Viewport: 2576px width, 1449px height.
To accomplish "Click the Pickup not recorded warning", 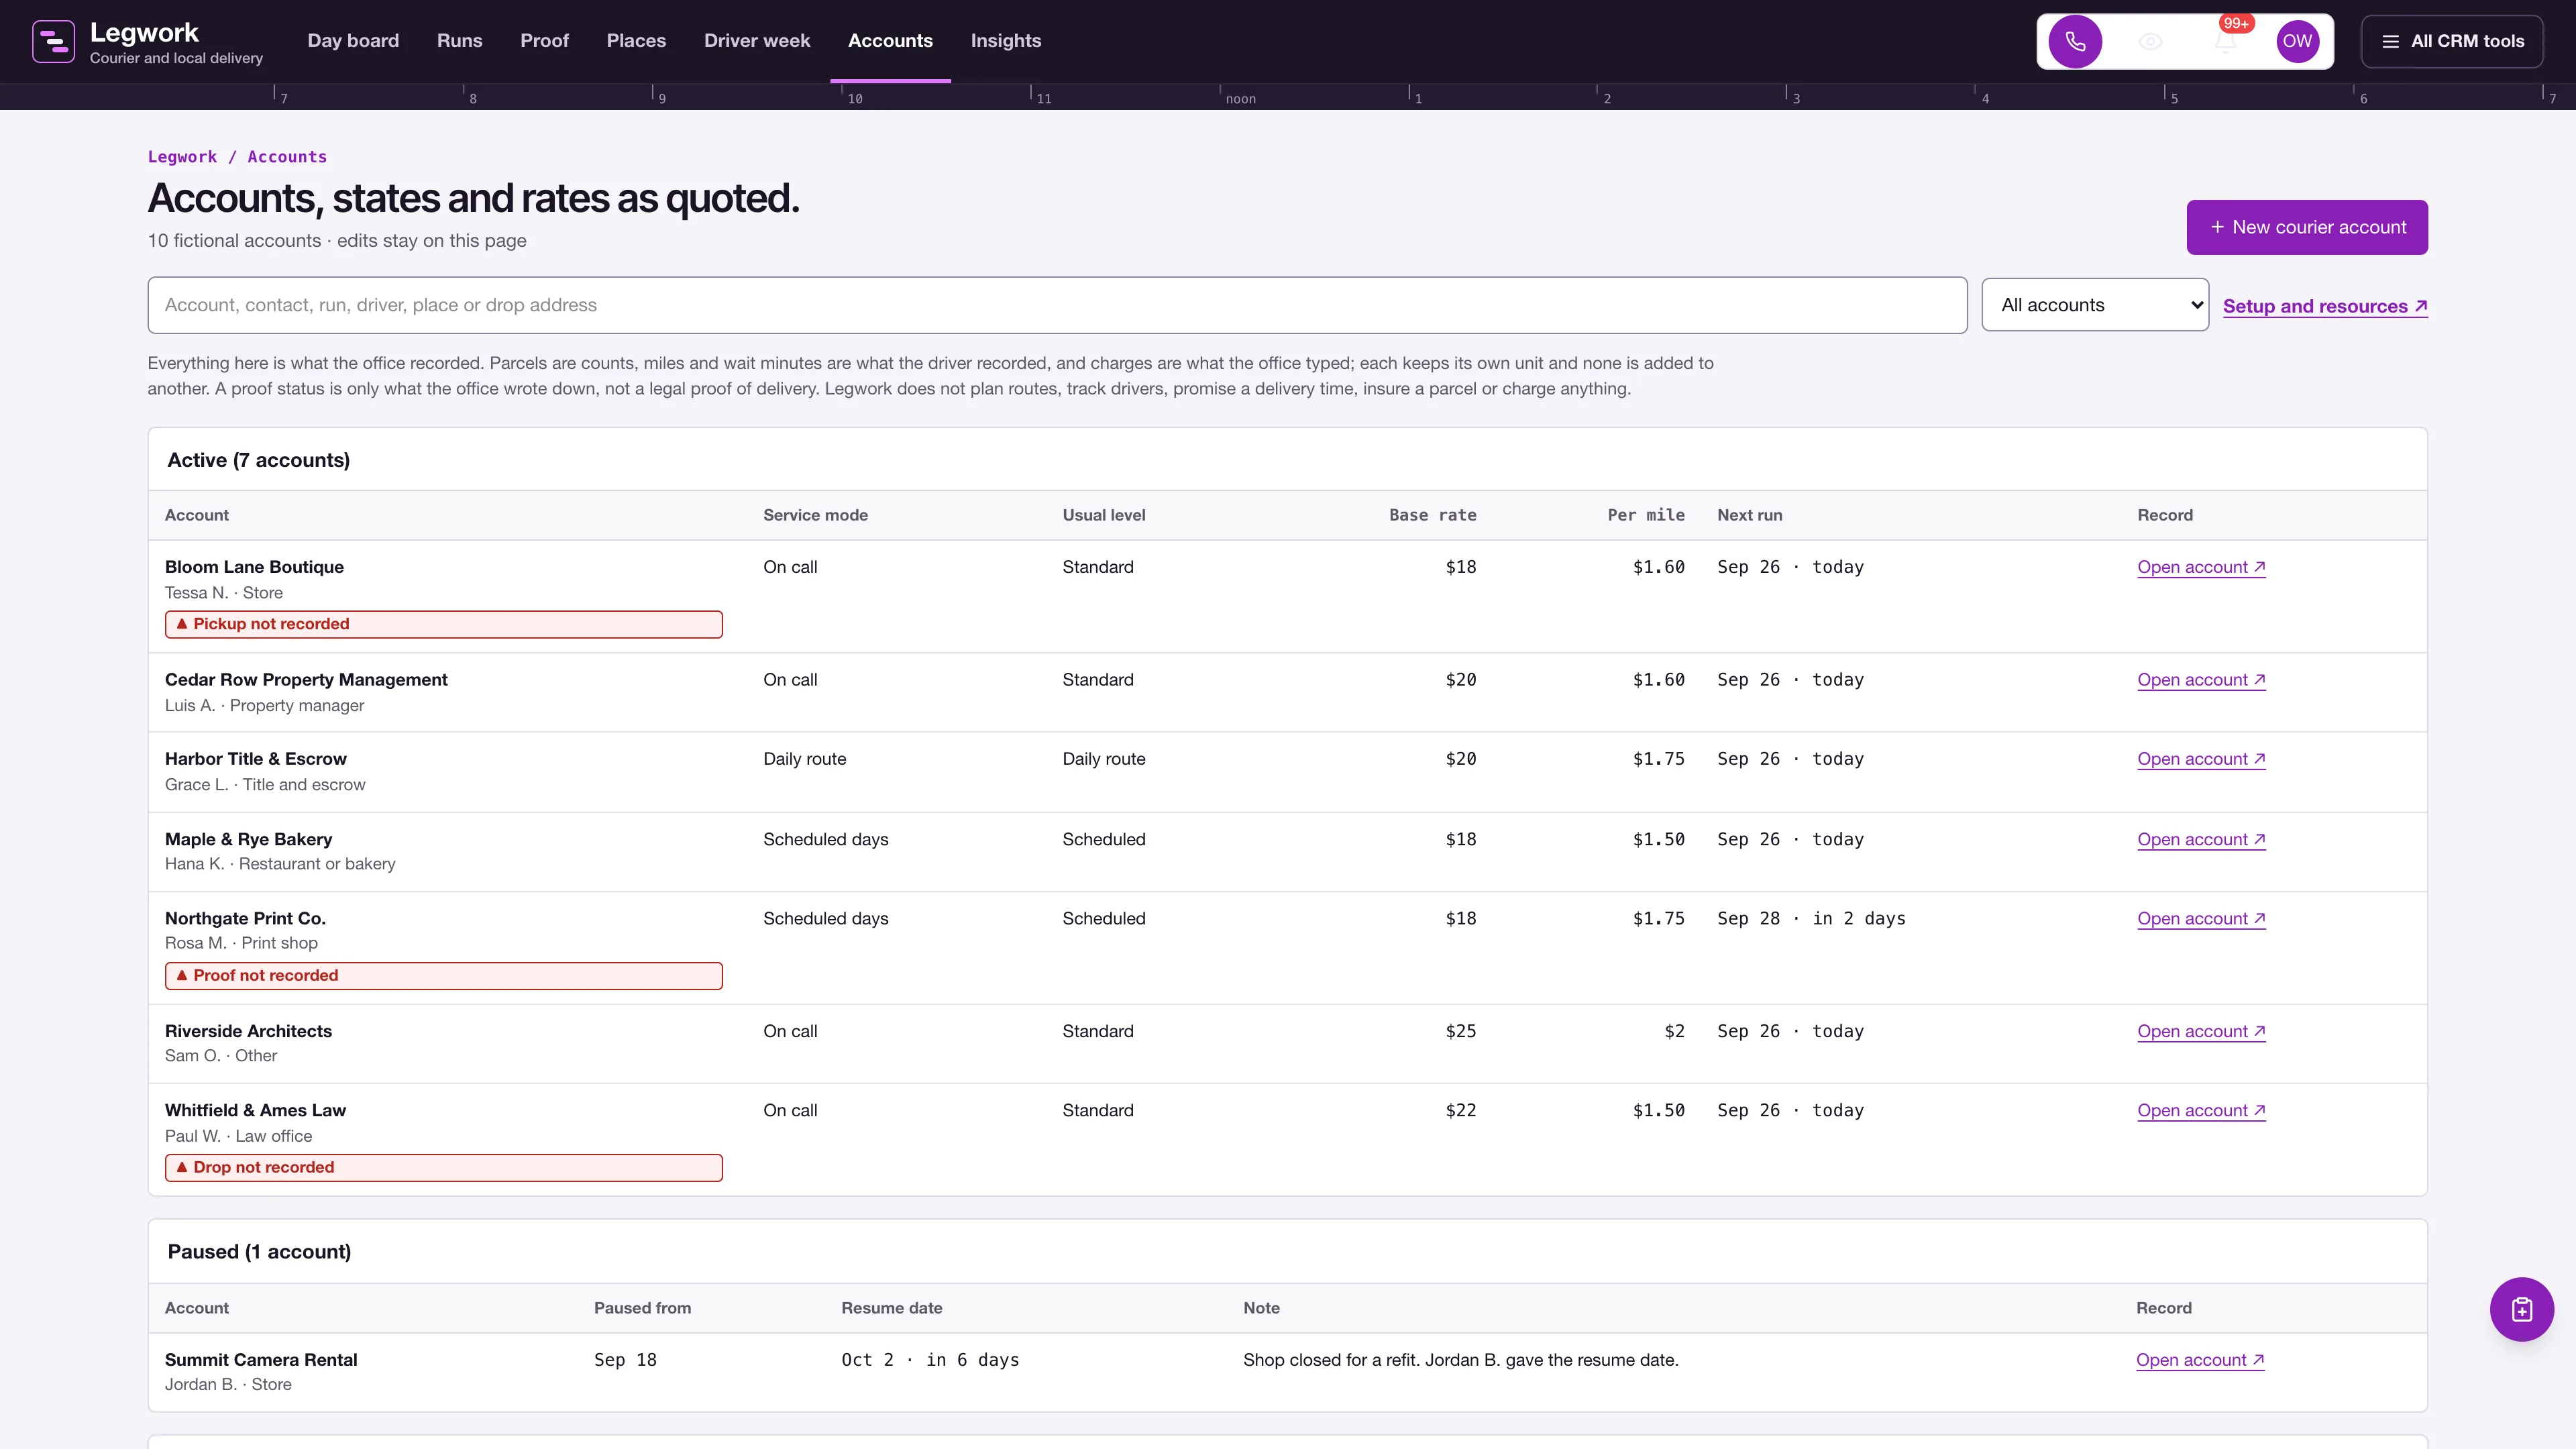I will click(x=443, y=624).
